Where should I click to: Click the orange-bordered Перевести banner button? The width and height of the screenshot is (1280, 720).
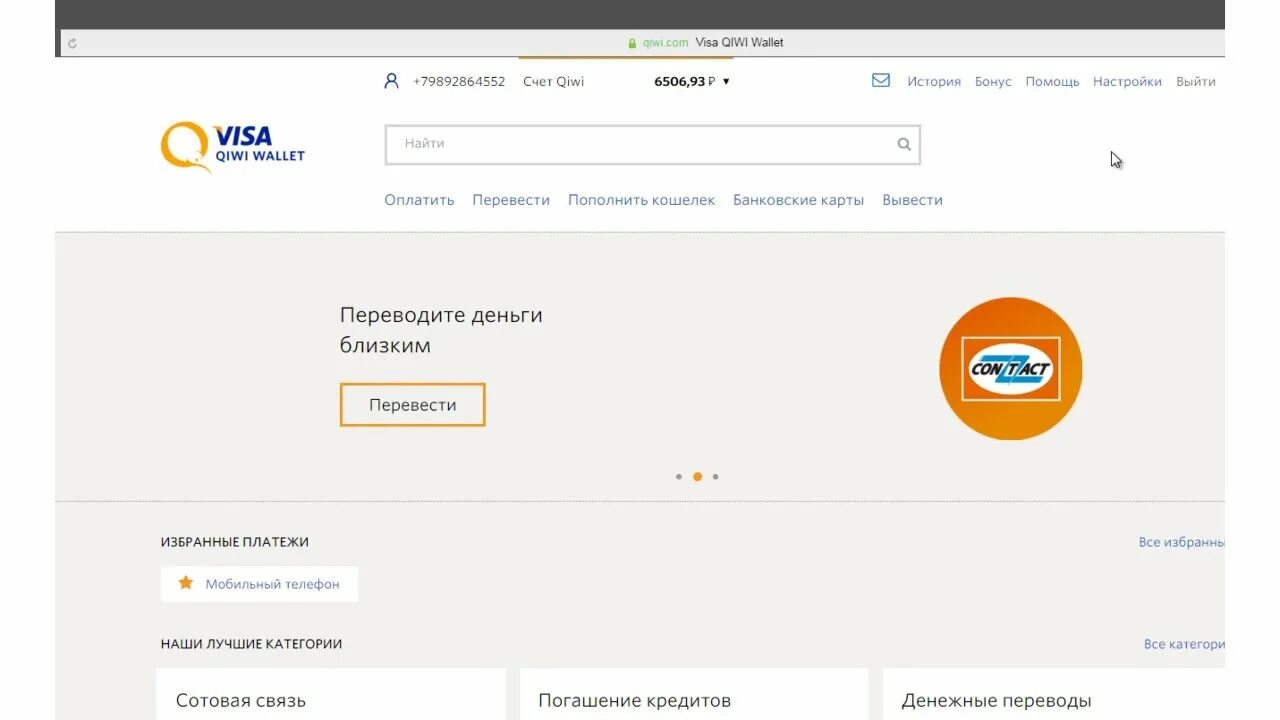pos(412,405)
